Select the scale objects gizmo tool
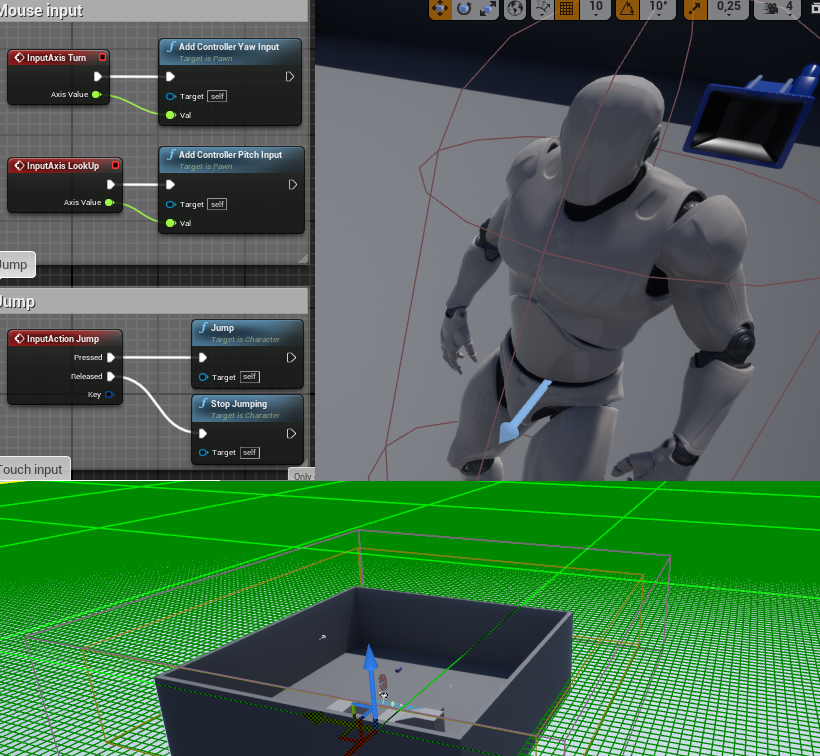 tap(487, 8)
